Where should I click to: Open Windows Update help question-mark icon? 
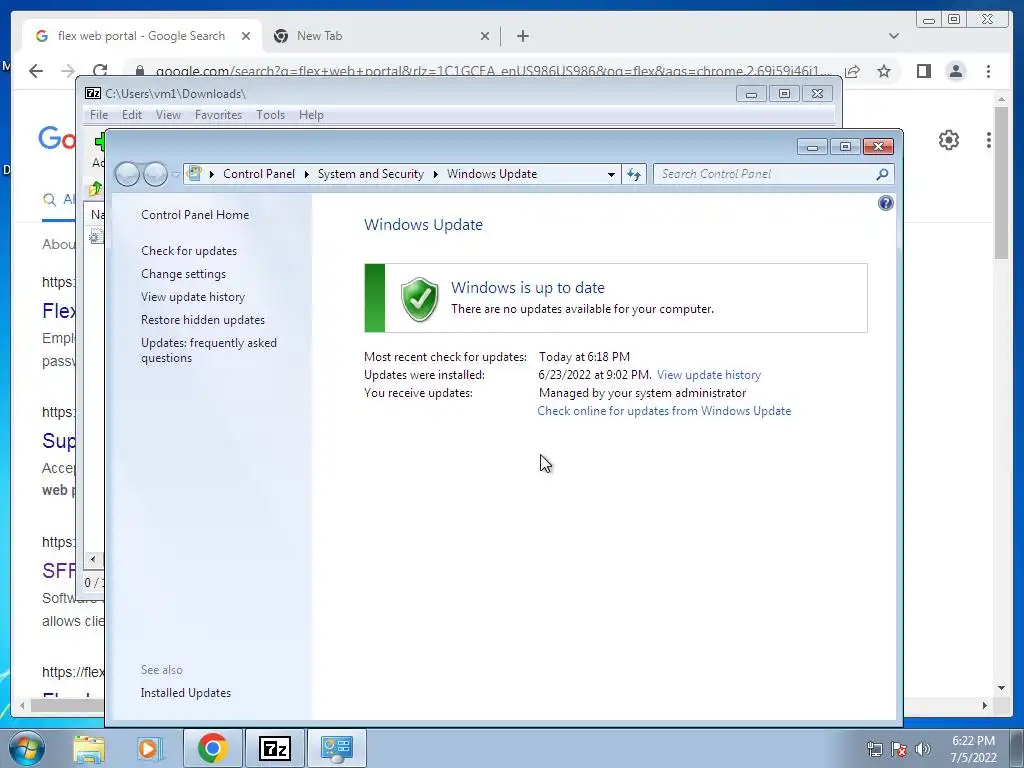[886, 203]
